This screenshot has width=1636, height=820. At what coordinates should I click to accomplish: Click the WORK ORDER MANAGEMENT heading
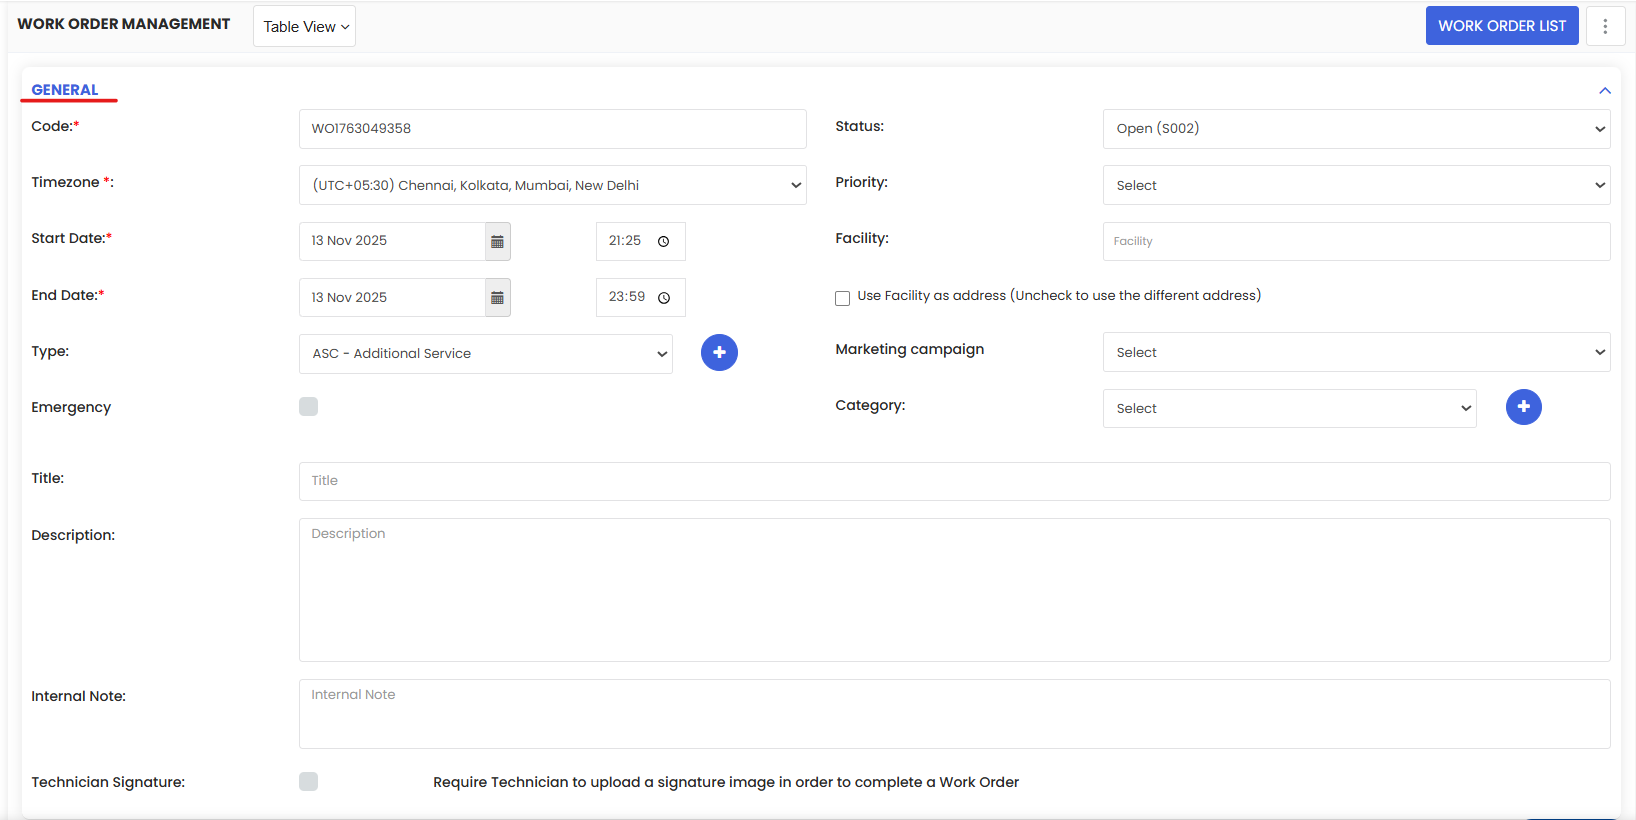[124, 24]
